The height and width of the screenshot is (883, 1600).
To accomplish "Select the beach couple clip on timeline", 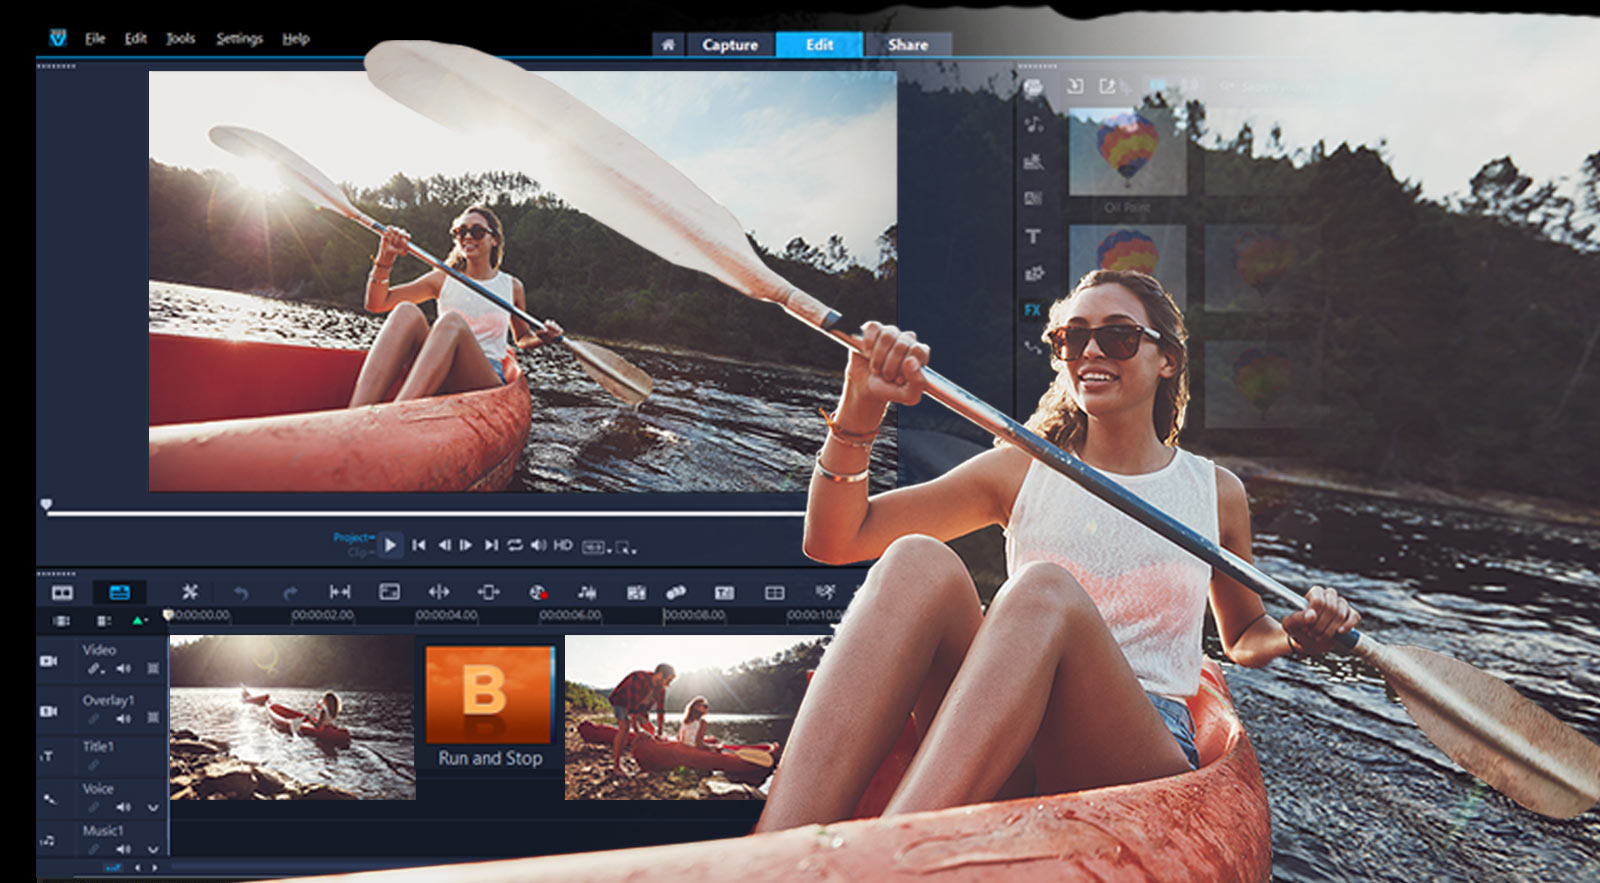I will pos(688,717).
